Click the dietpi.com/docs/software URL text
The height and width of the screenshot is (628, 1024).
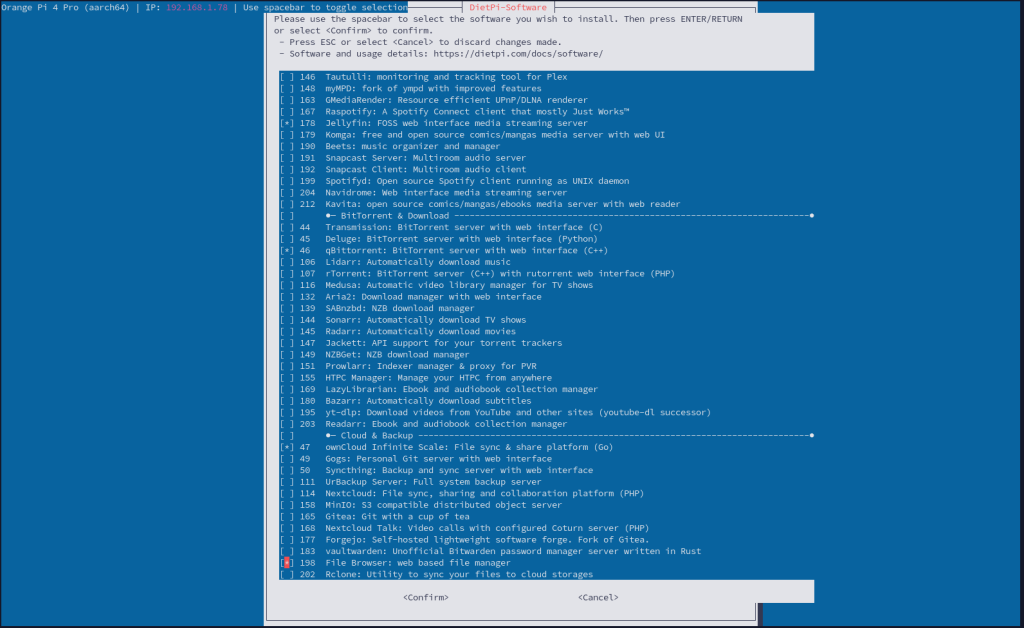pyautogui.click(x=518, y=54)
